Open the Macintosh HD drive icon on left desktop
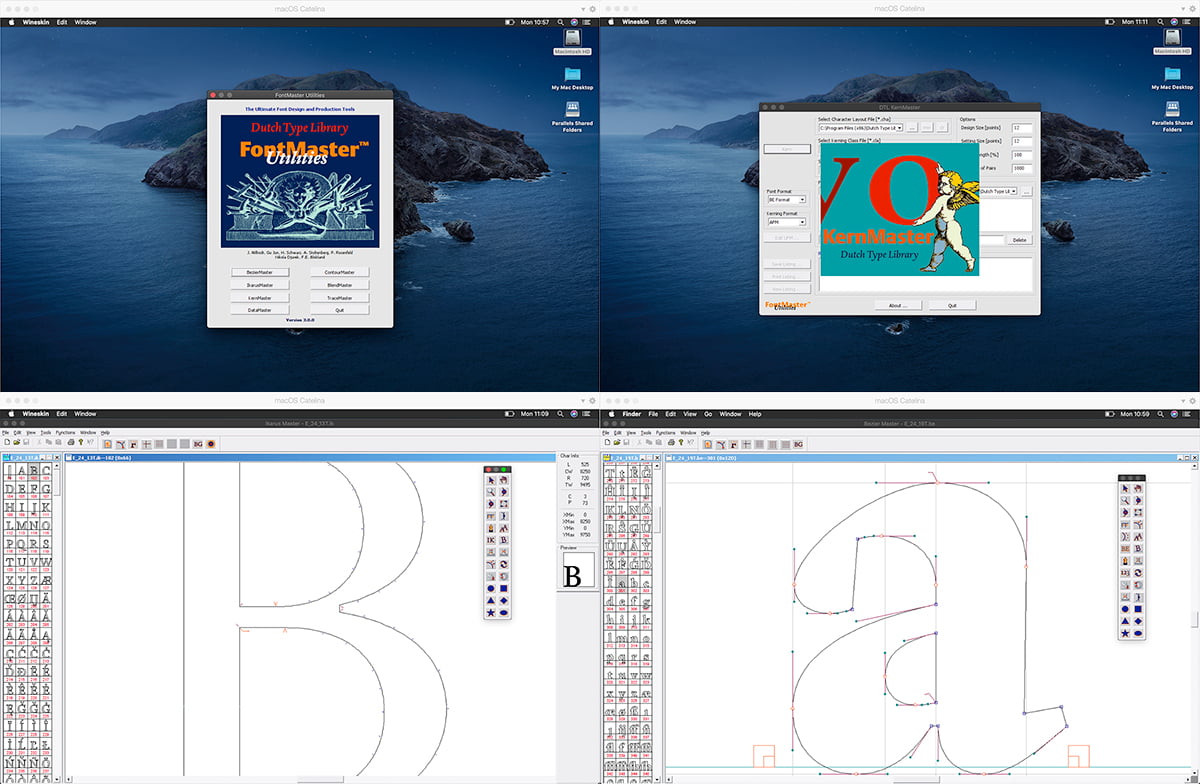Viewport: 1200px width, 784px height. pos(572,37)
